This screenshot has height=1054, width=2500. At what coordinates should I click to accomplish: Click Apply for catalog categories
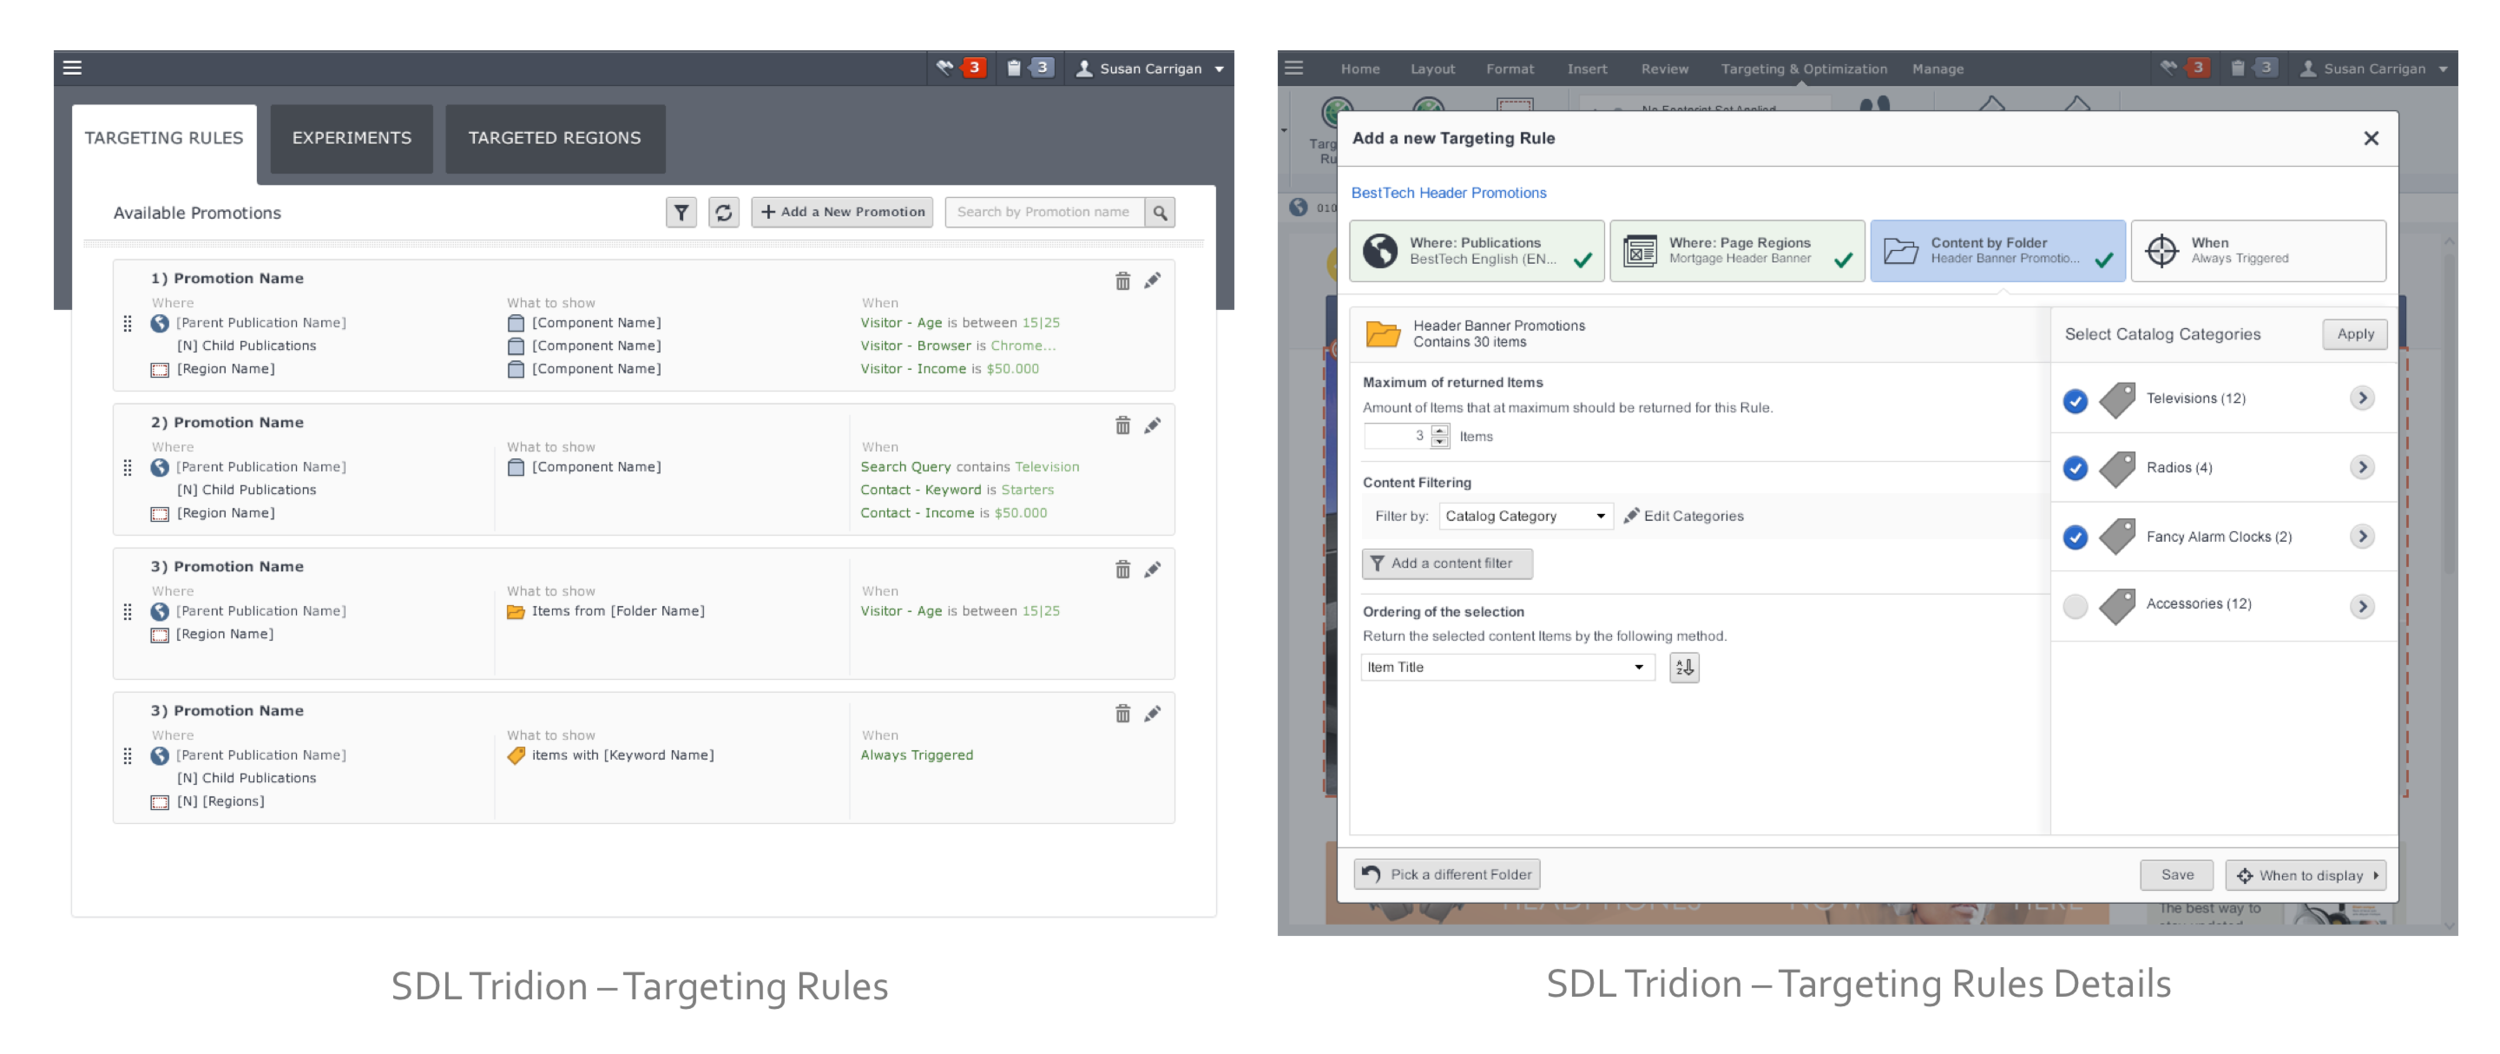point(2355,334)
